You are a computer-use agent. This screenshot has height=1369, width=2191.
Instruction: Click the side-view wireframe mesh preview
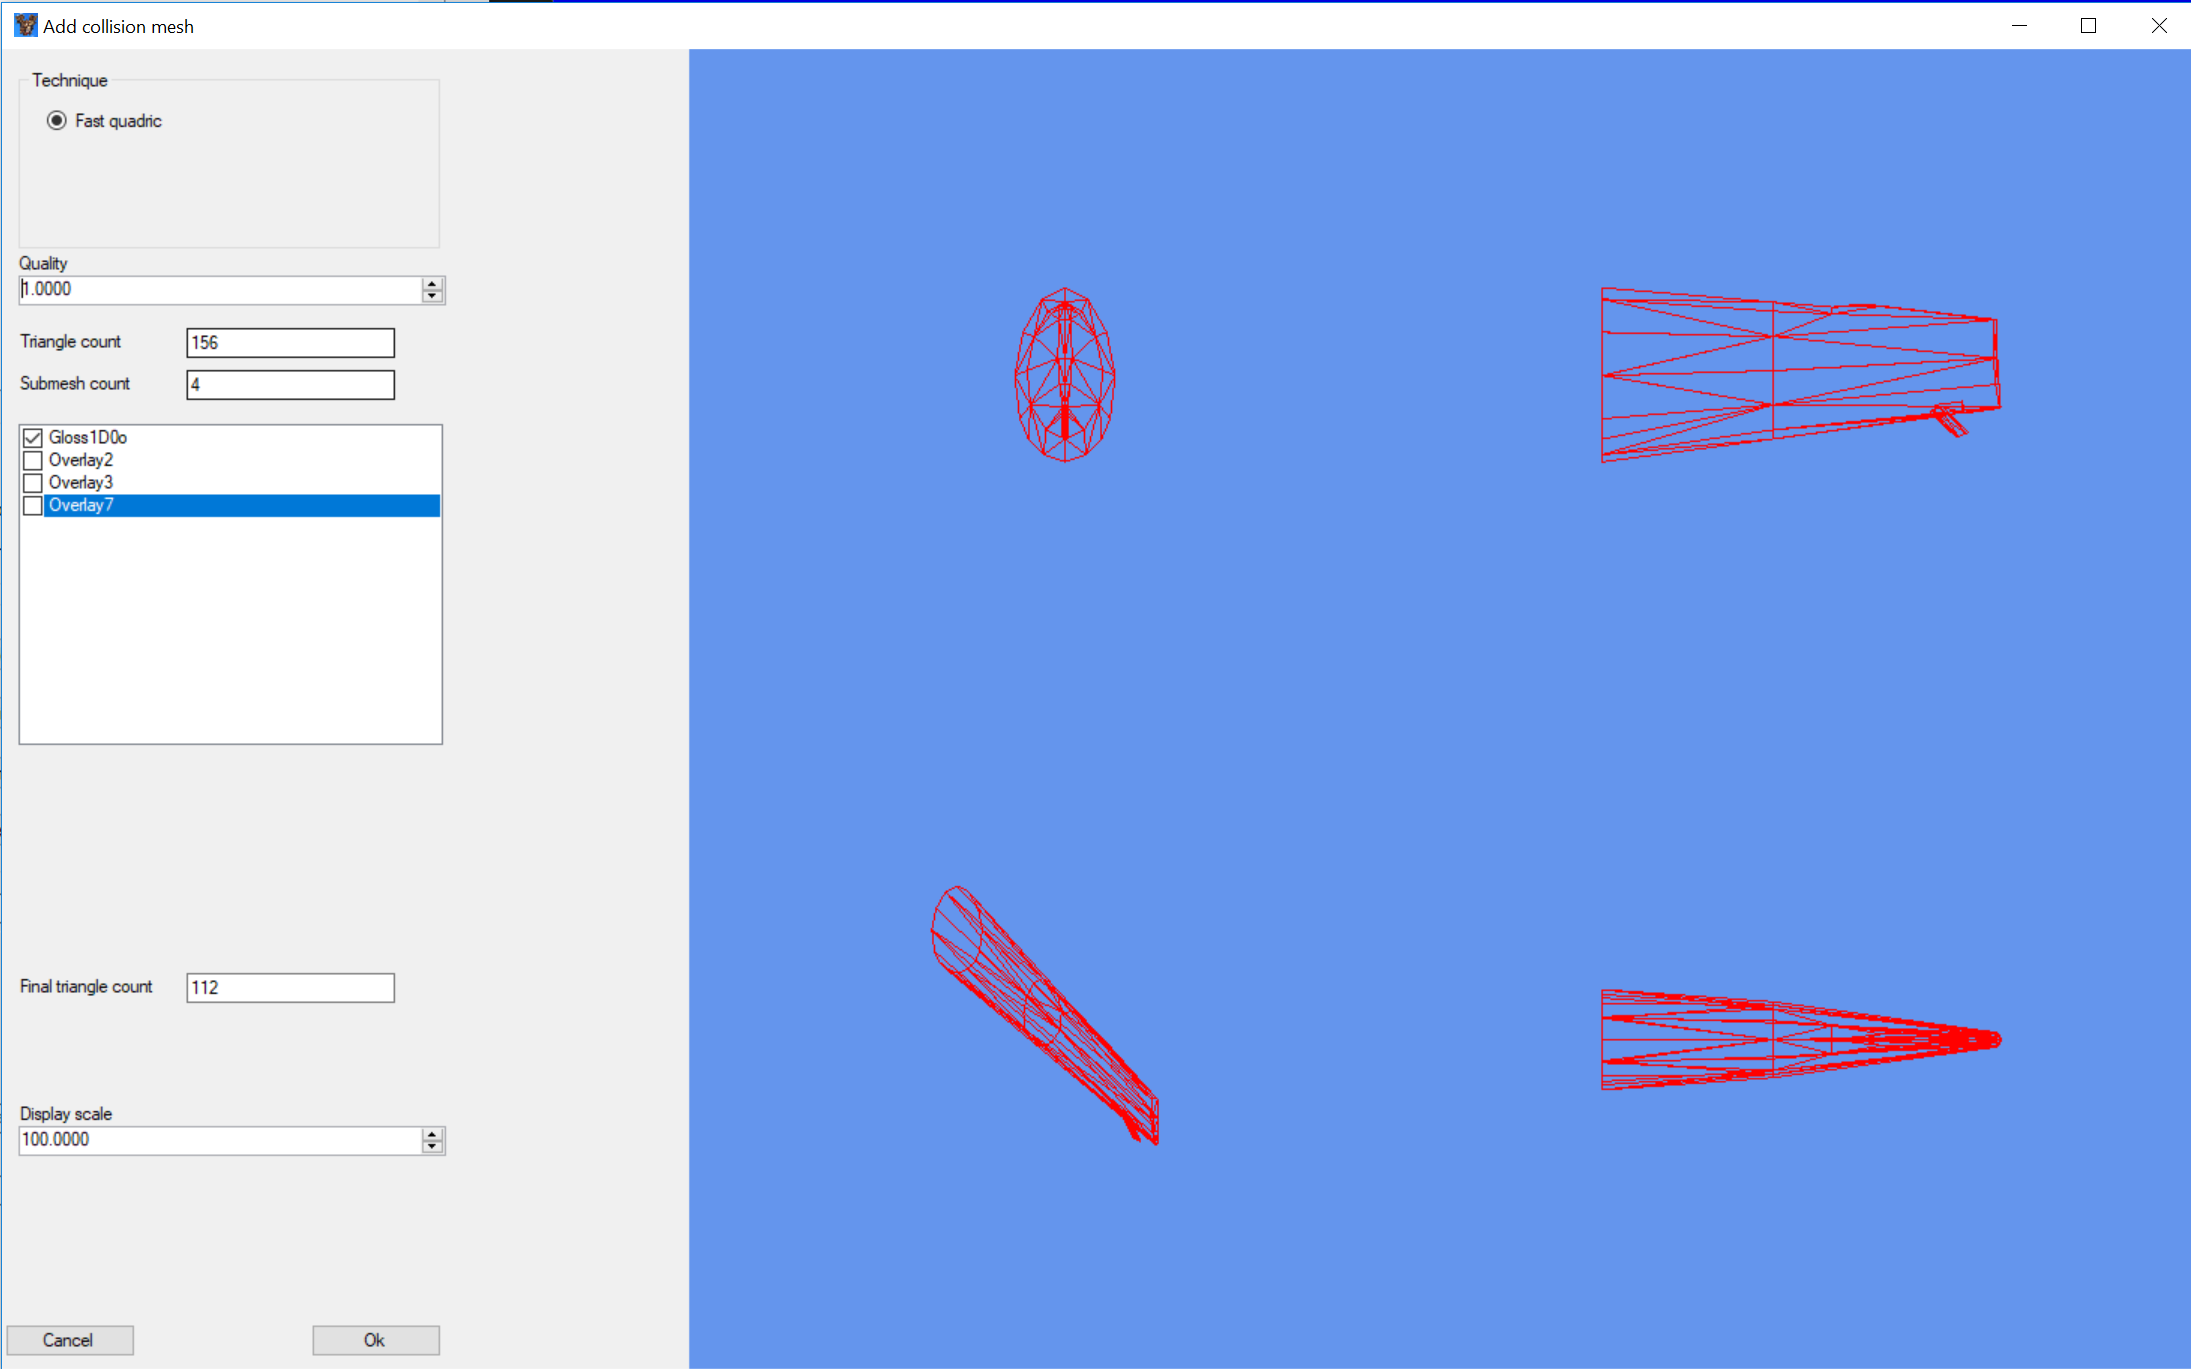(1801, 375)
